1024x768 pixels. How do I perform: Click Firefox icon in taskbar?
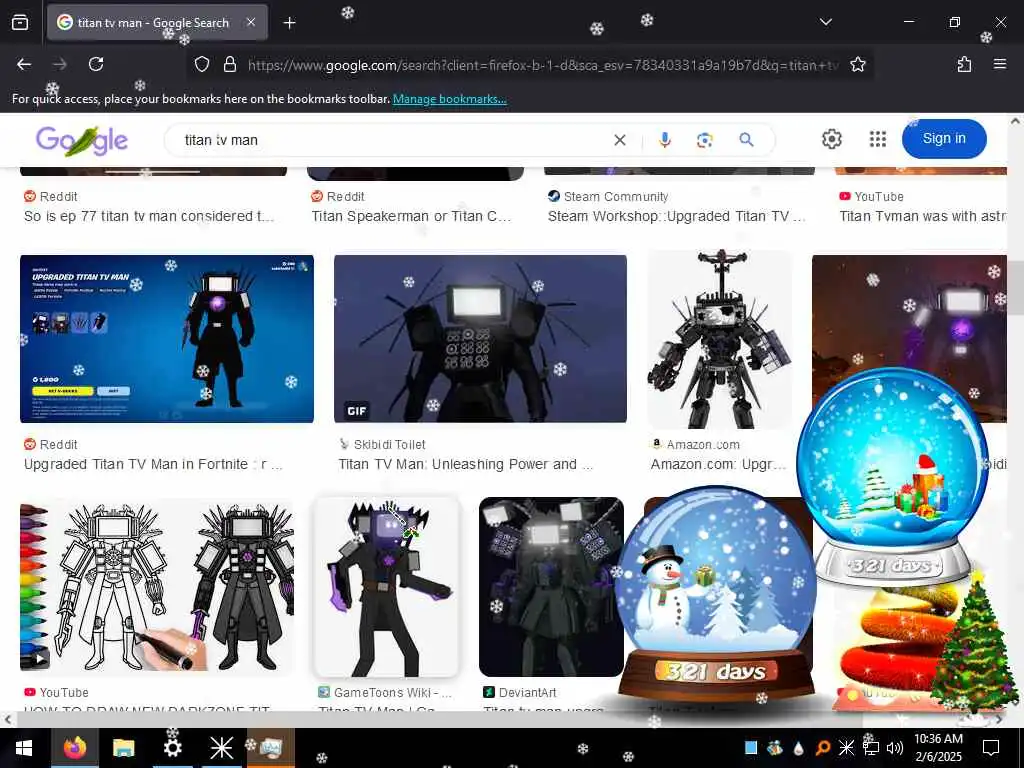click(x=74, y=748)
